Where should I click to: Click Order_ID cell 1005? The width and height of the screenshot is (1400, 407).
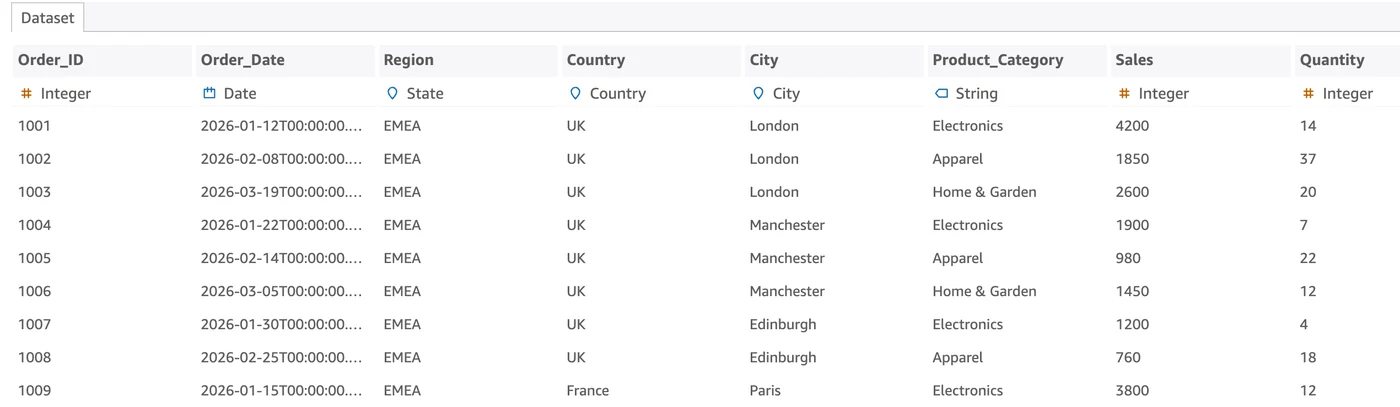[x=34, y=258]
